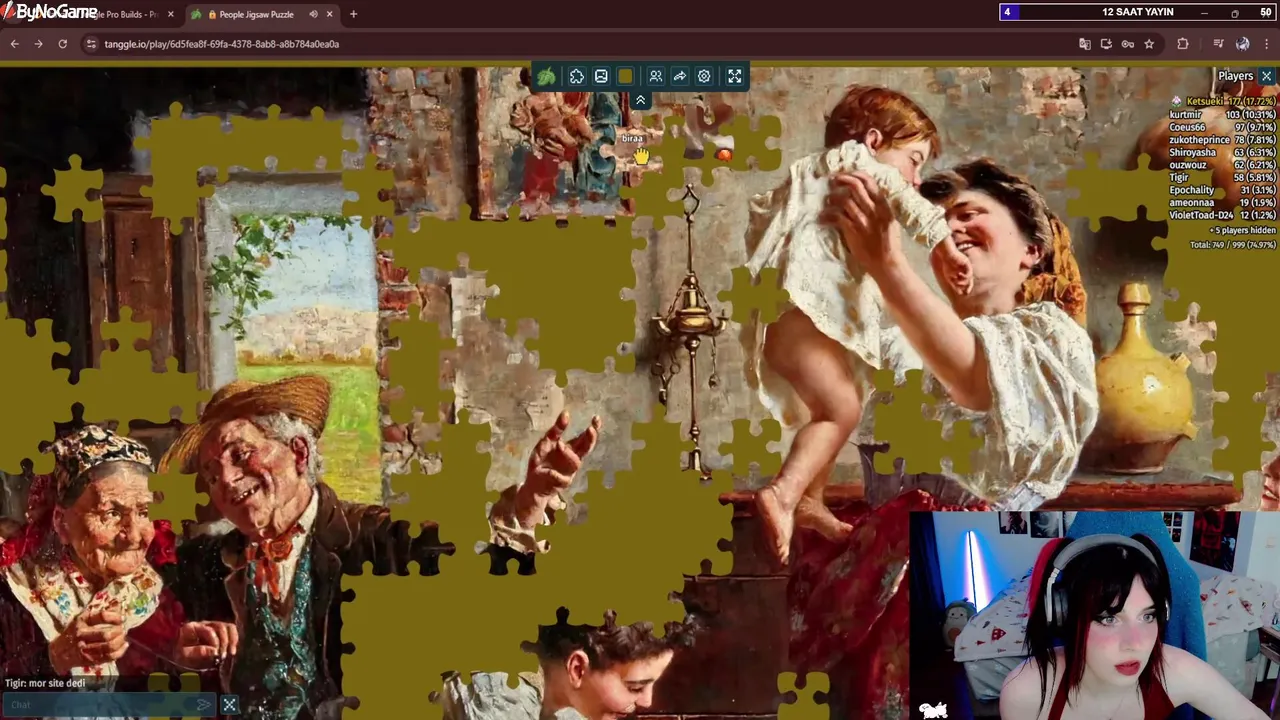Screen dimensions: 1280x720
Task: Click the share puzzle arrow icon
Action: tap(680, 76)
